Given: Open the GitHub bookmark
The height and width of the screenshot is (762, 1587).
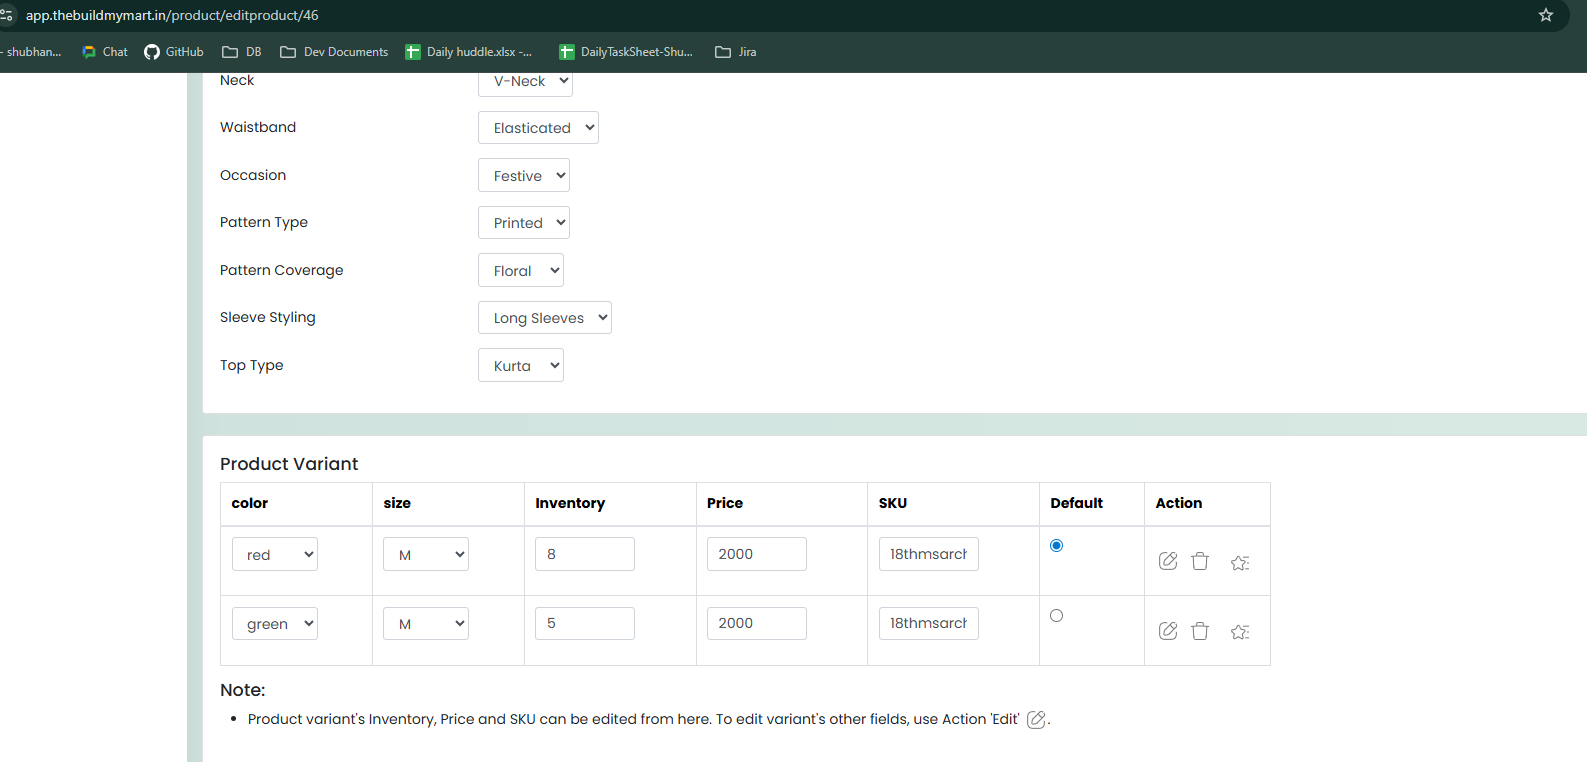Looking at the screenshot, I should click(174, 52).
